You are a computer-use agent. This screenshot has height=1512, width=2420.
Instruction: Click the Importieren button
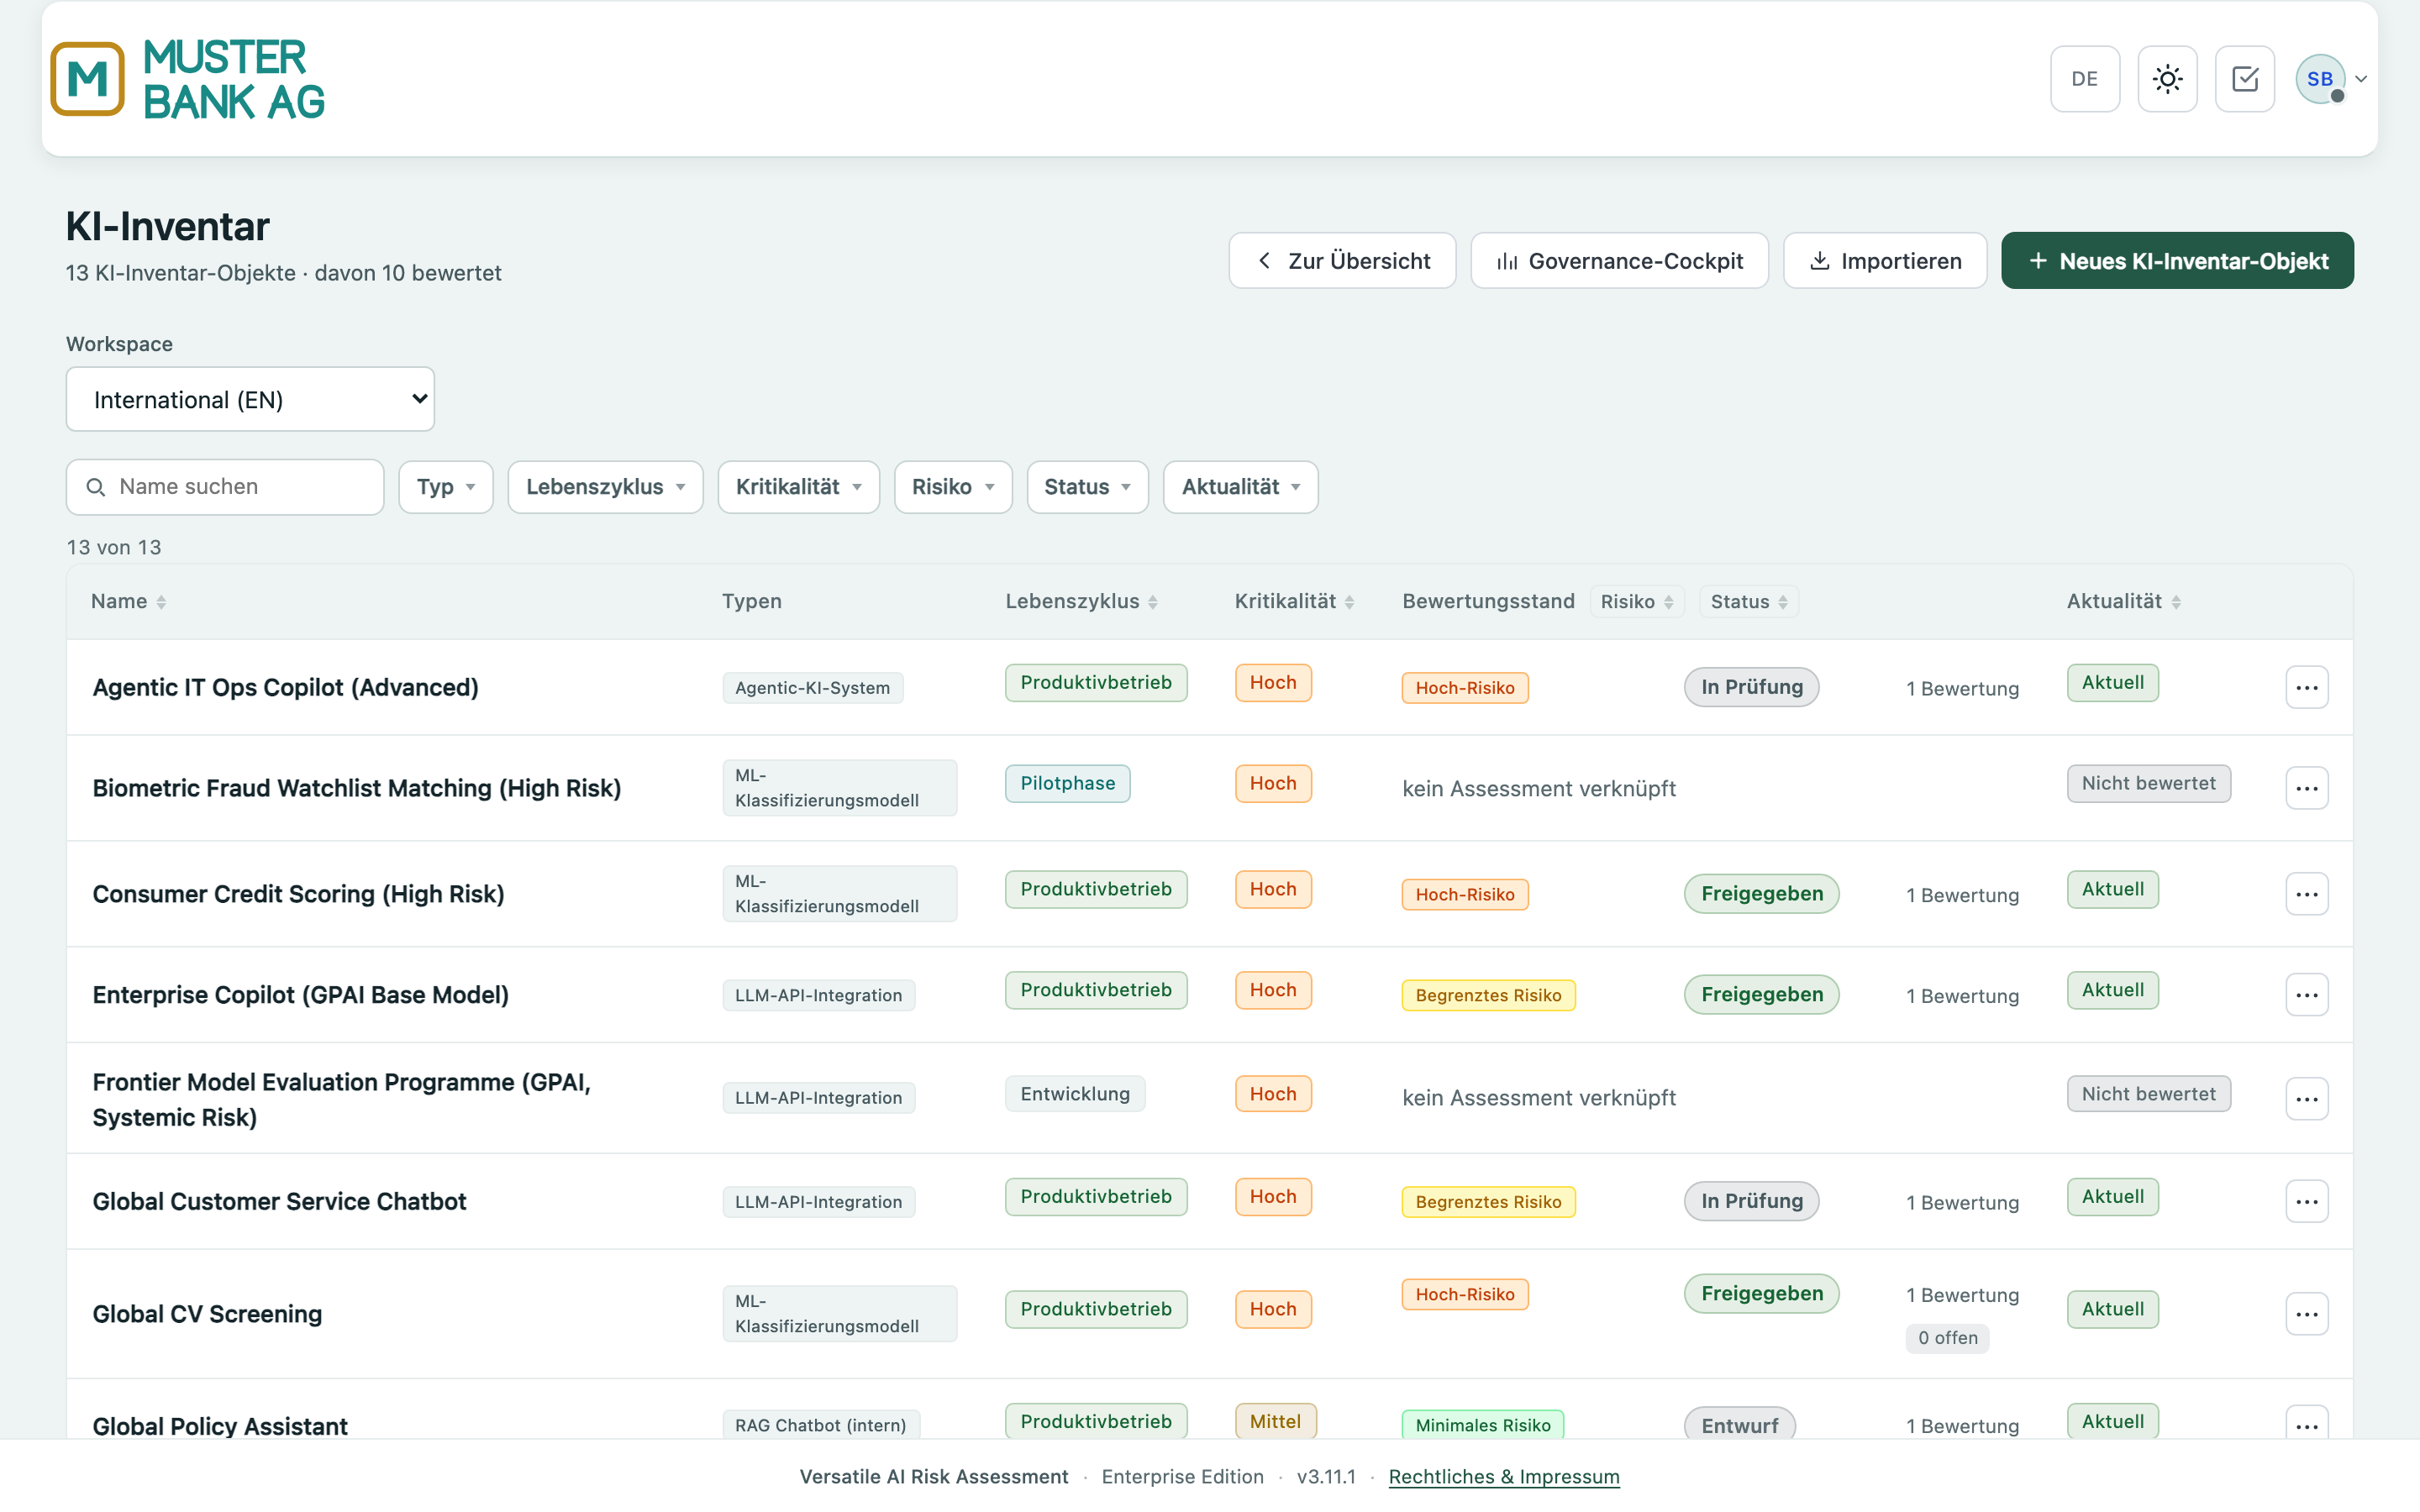tap(1885, 261)
